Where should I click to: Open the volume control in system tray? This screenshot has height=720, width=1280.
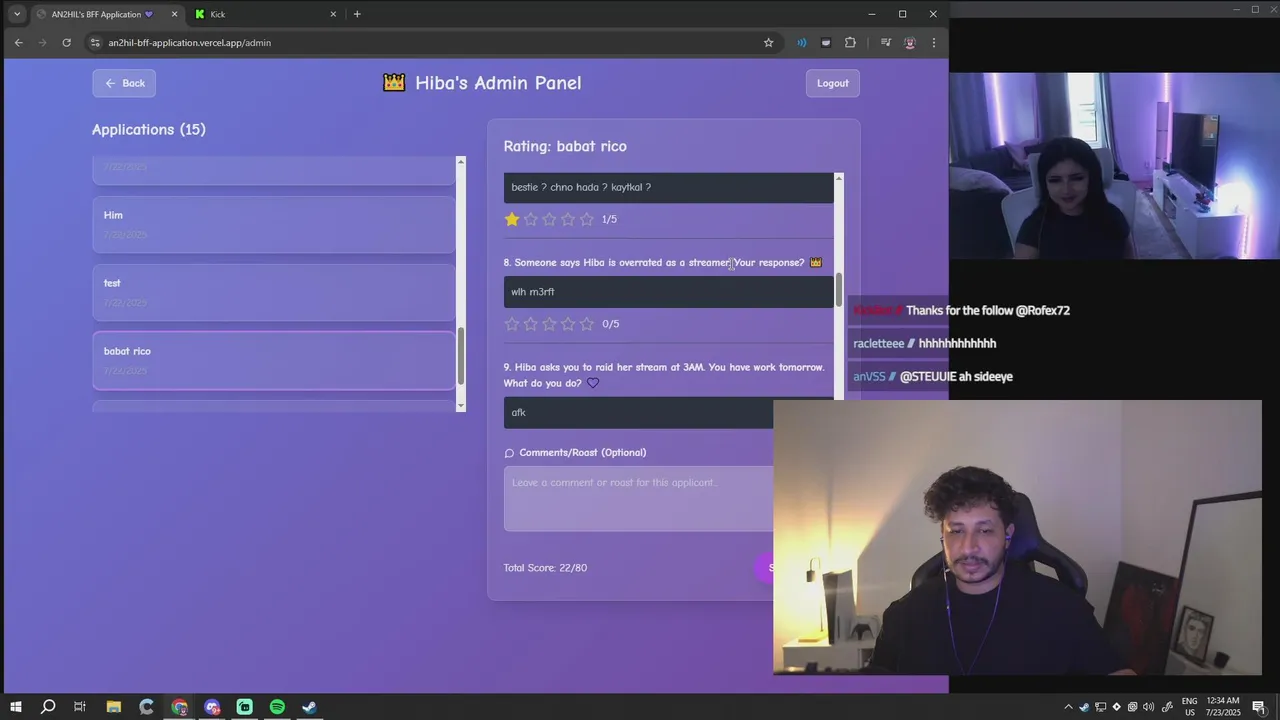click(x=1148, y=707)
